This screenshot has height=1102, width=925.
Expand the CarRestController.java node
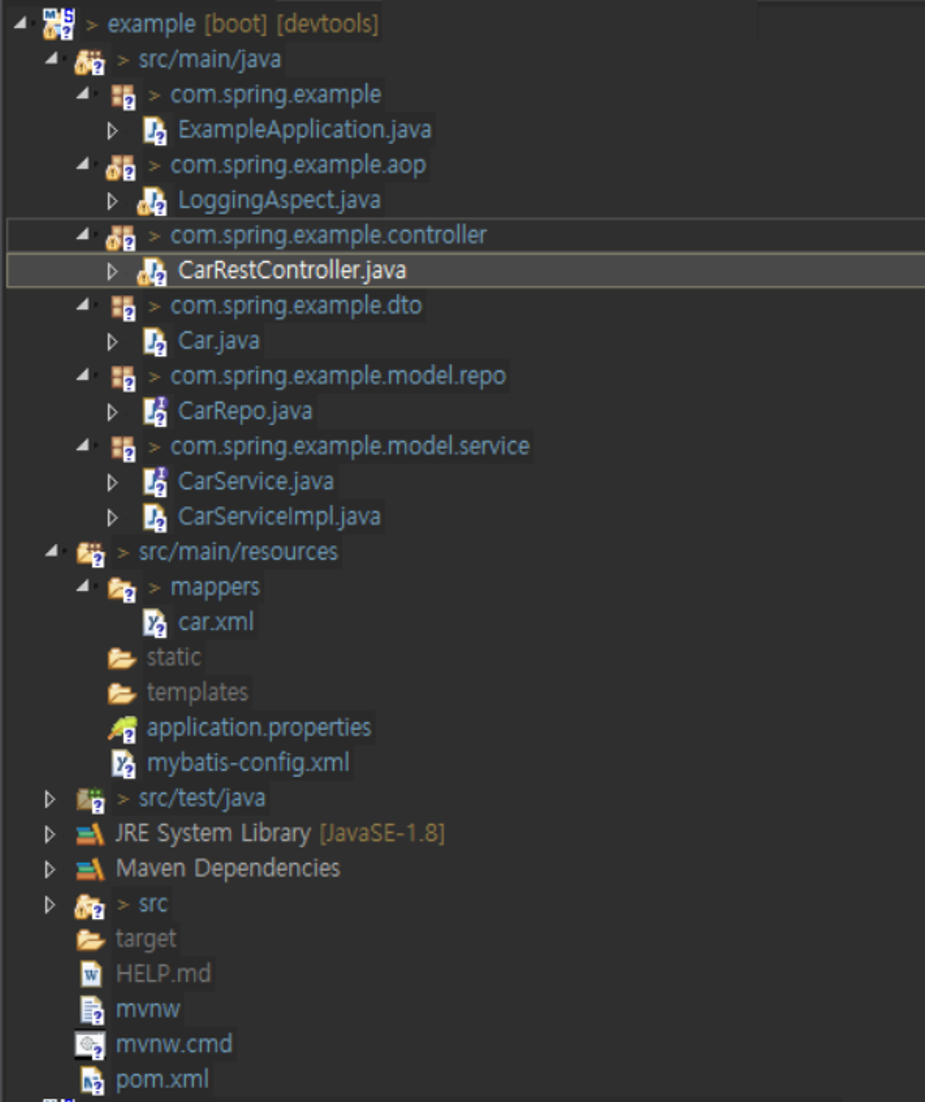(x=112, y=271)
